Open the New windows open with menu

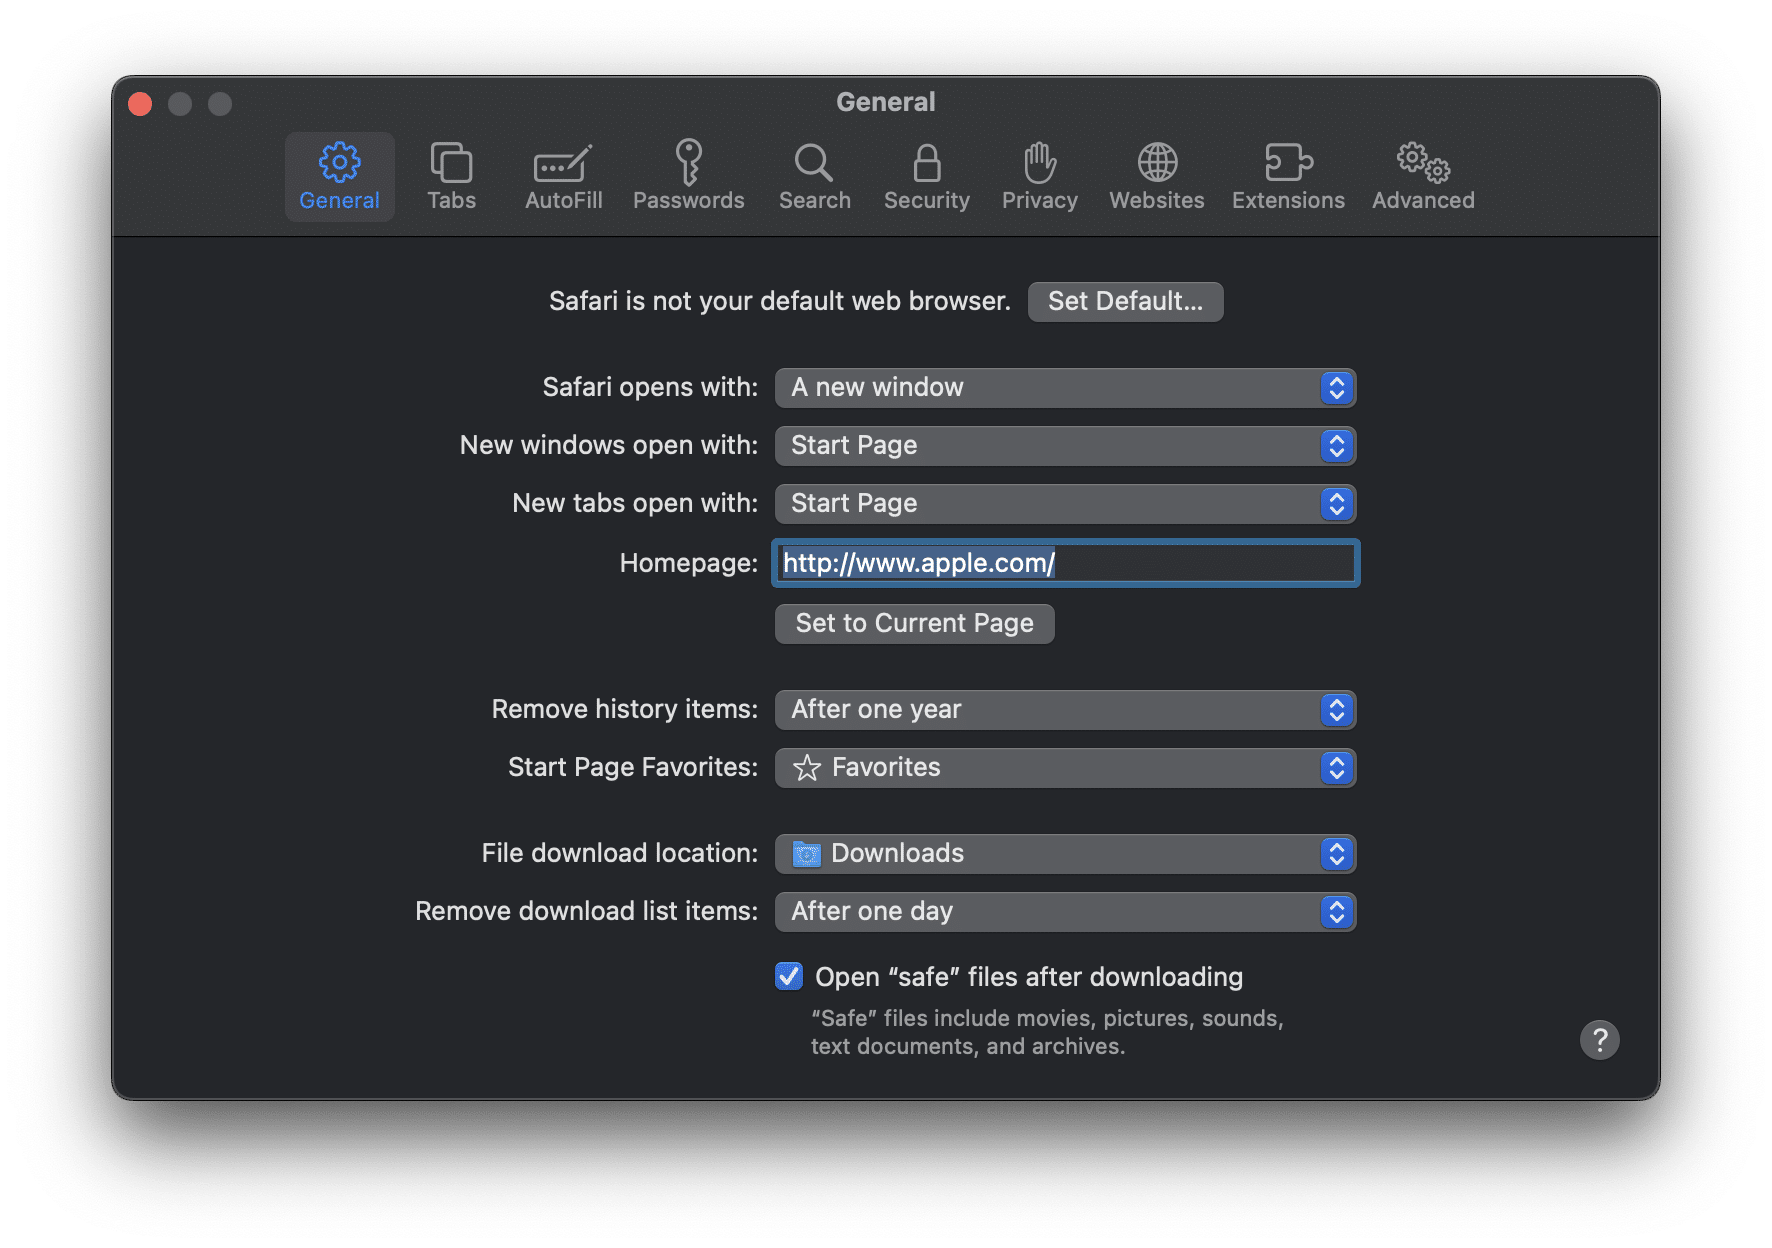1064,446
